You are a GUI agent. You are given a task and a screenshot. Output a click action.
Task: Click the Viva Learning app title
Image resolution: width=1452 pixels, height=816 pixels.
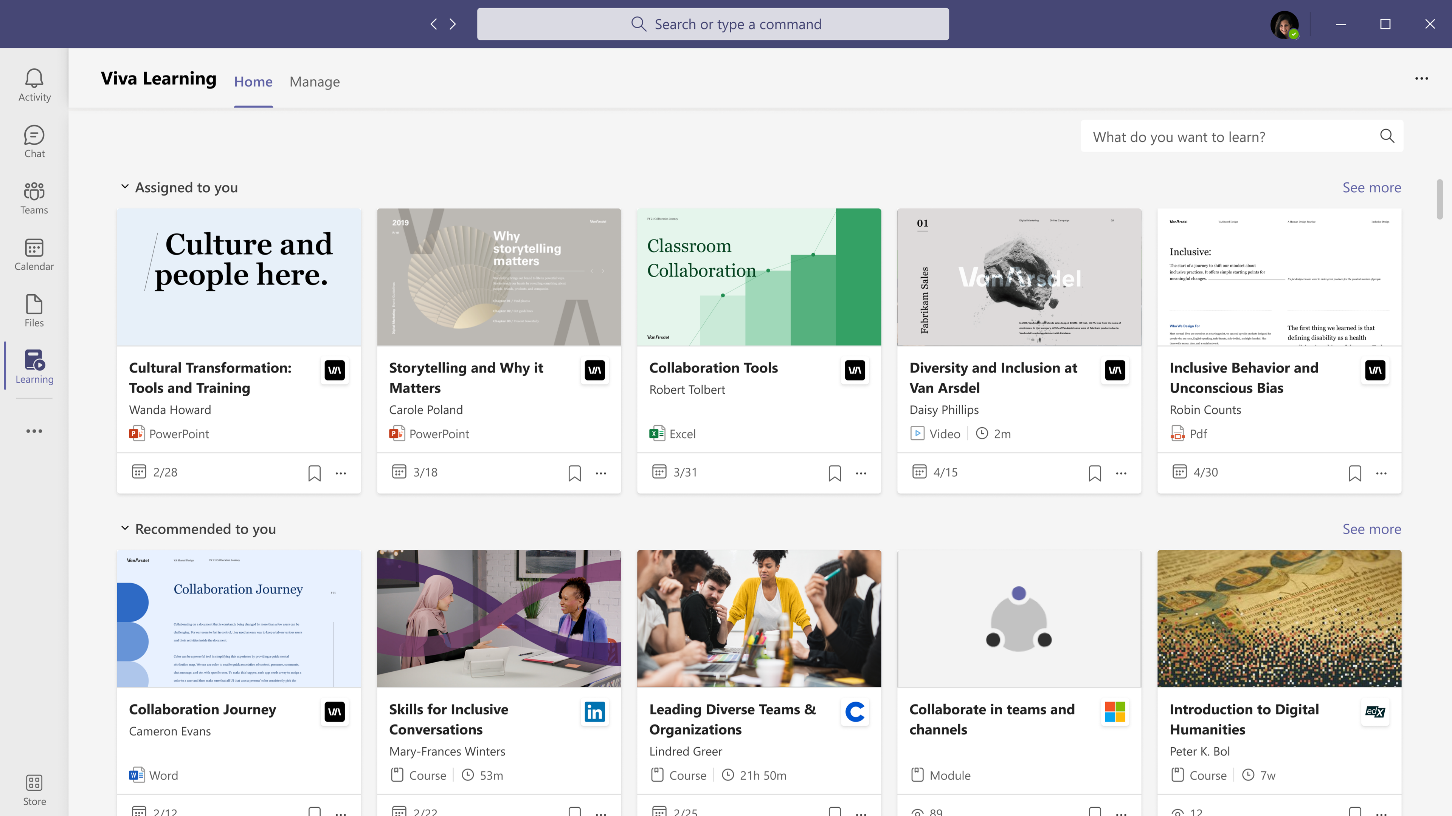pos(159,79)
